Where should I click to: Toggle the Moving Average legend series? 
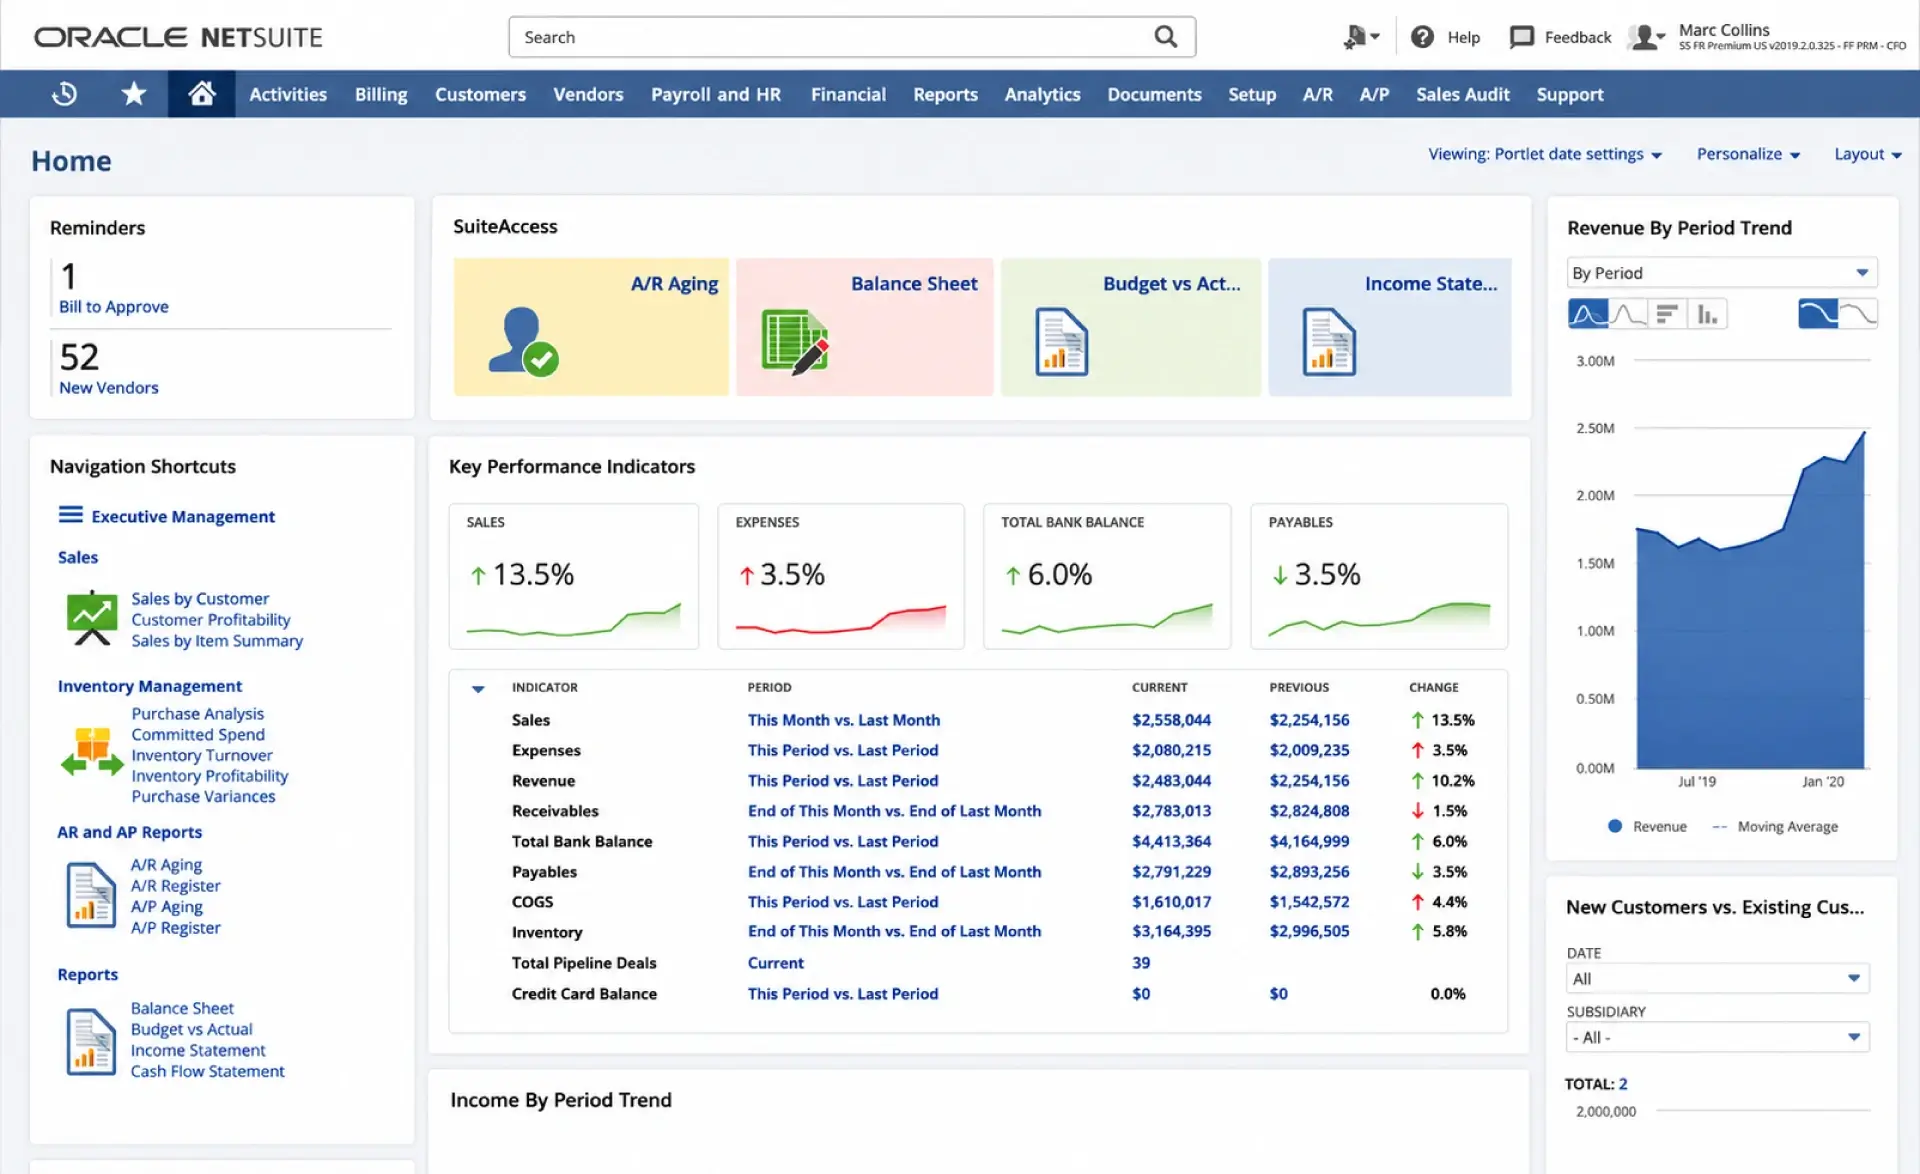pyautogui.click(x=1775, y=827)
